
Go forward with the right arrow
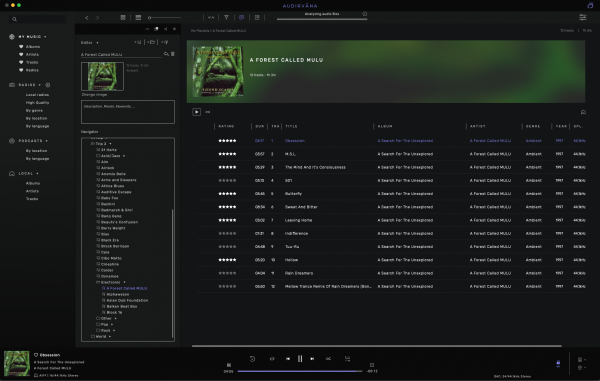[97, 18]
